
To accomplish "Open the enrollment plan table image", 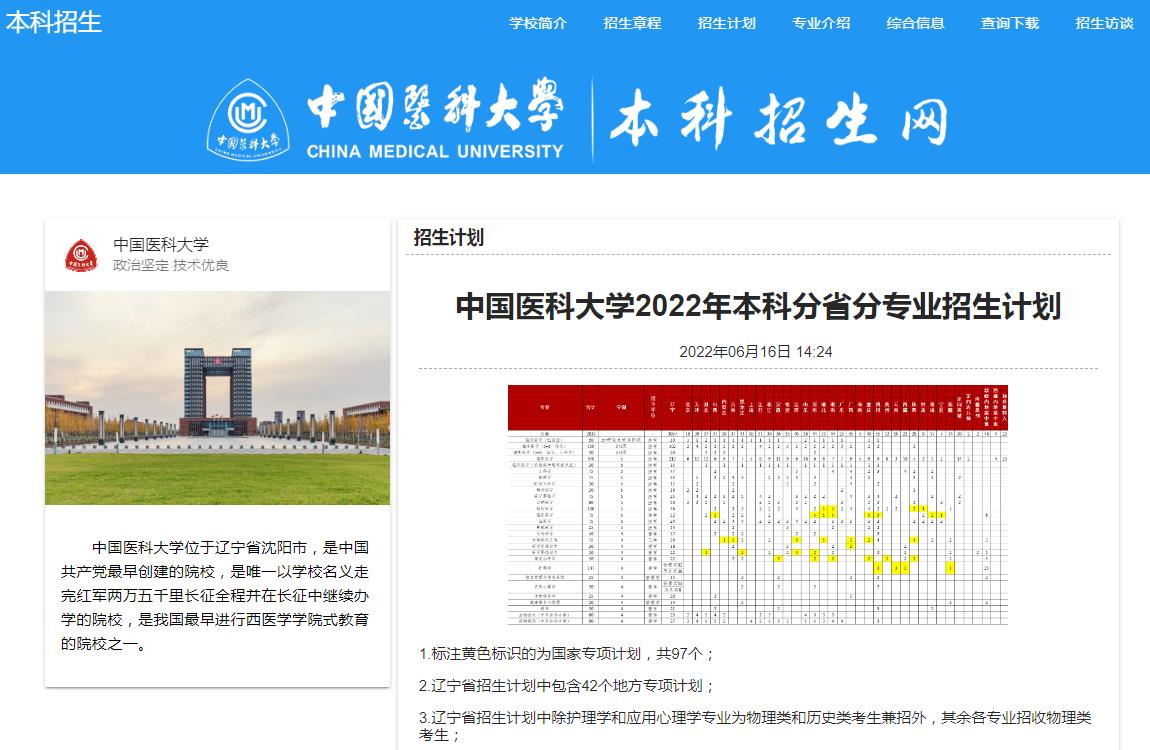I will point(758,504).
